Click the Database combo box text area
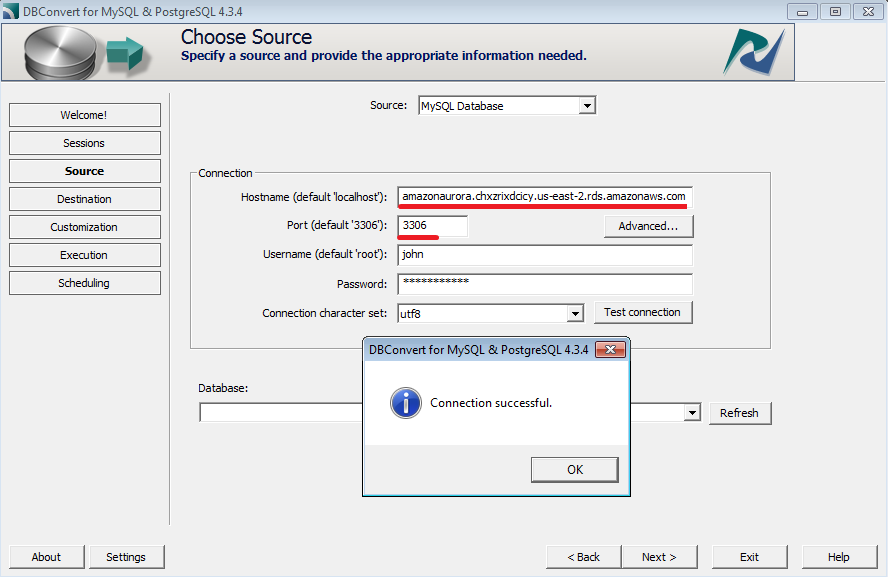888x577 pixels. click(x=281, y=413)
